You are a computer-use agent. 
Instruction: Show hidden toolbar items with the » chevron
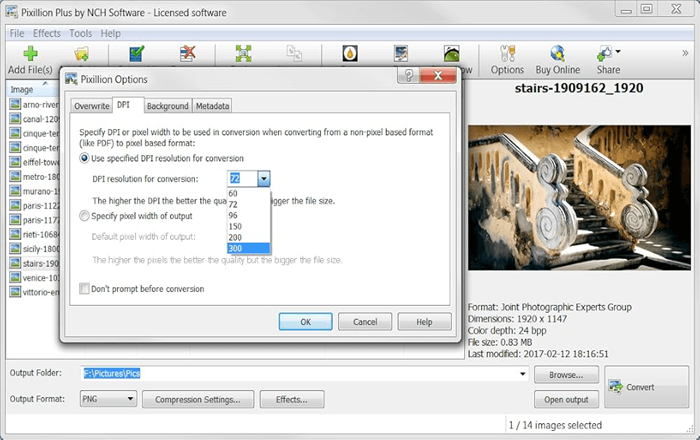[685, 53]
